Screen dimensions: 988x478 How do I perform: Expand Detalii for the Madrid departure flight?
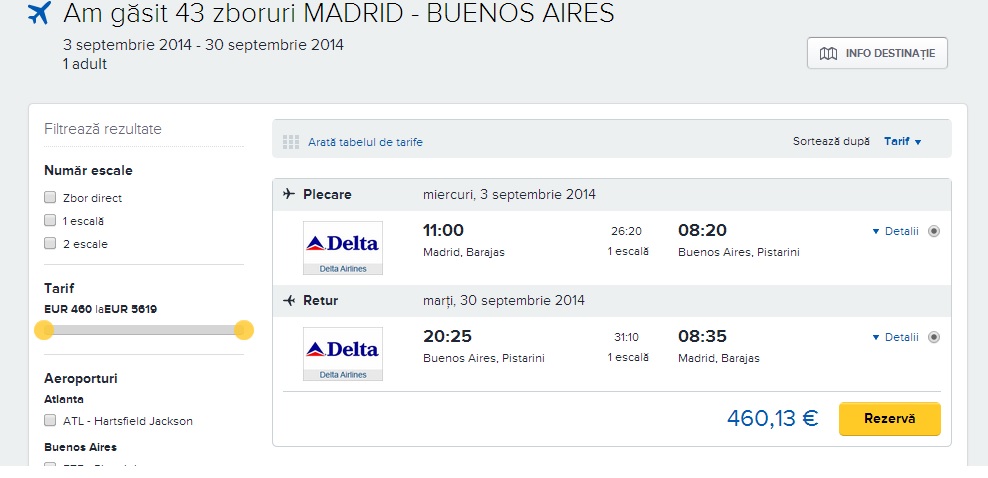tap(895, 231)
